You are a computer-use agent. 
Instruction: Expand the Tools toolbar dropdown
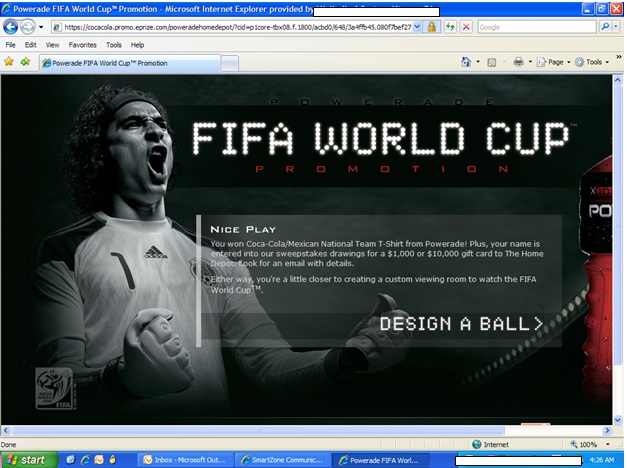click(x=595, y=62)
